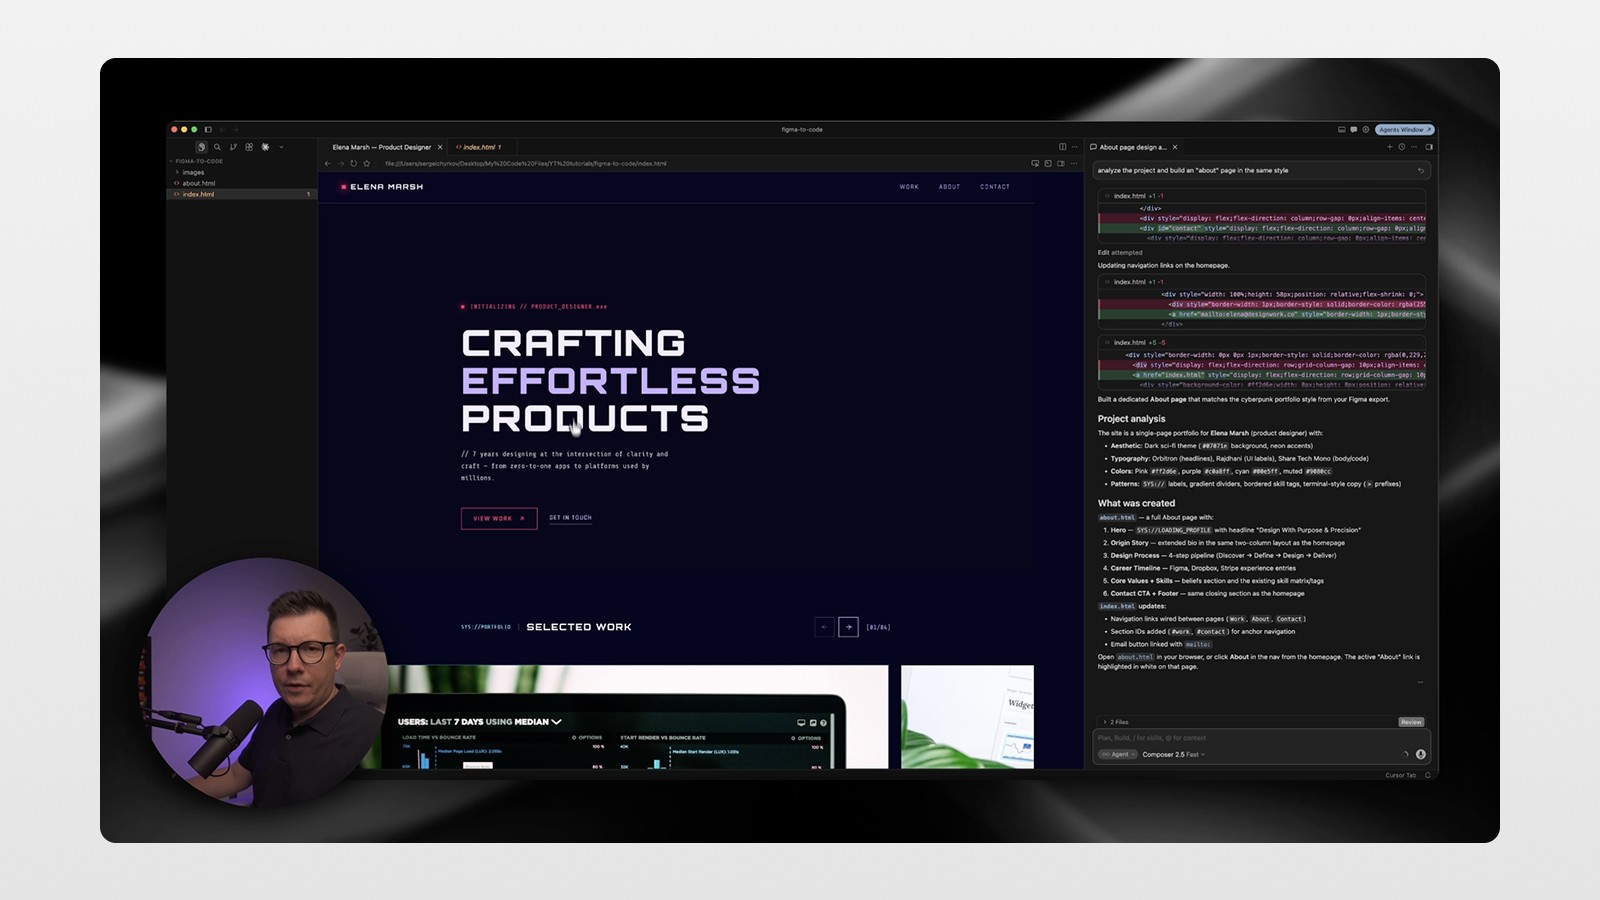Go back using title bar arrow

223,129
